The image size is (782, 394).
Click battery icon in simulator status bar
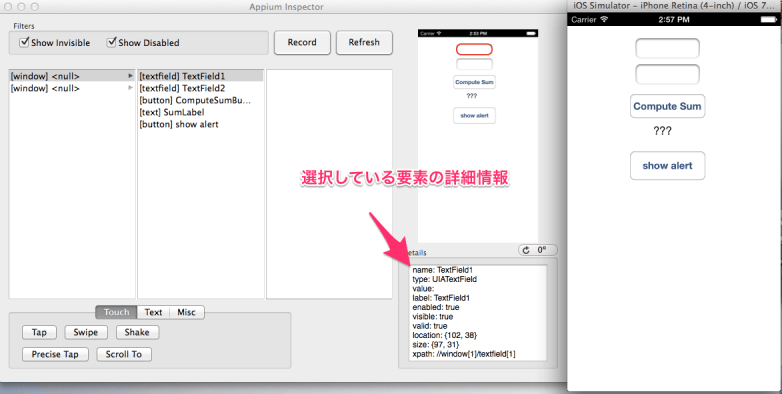[769, 19]
